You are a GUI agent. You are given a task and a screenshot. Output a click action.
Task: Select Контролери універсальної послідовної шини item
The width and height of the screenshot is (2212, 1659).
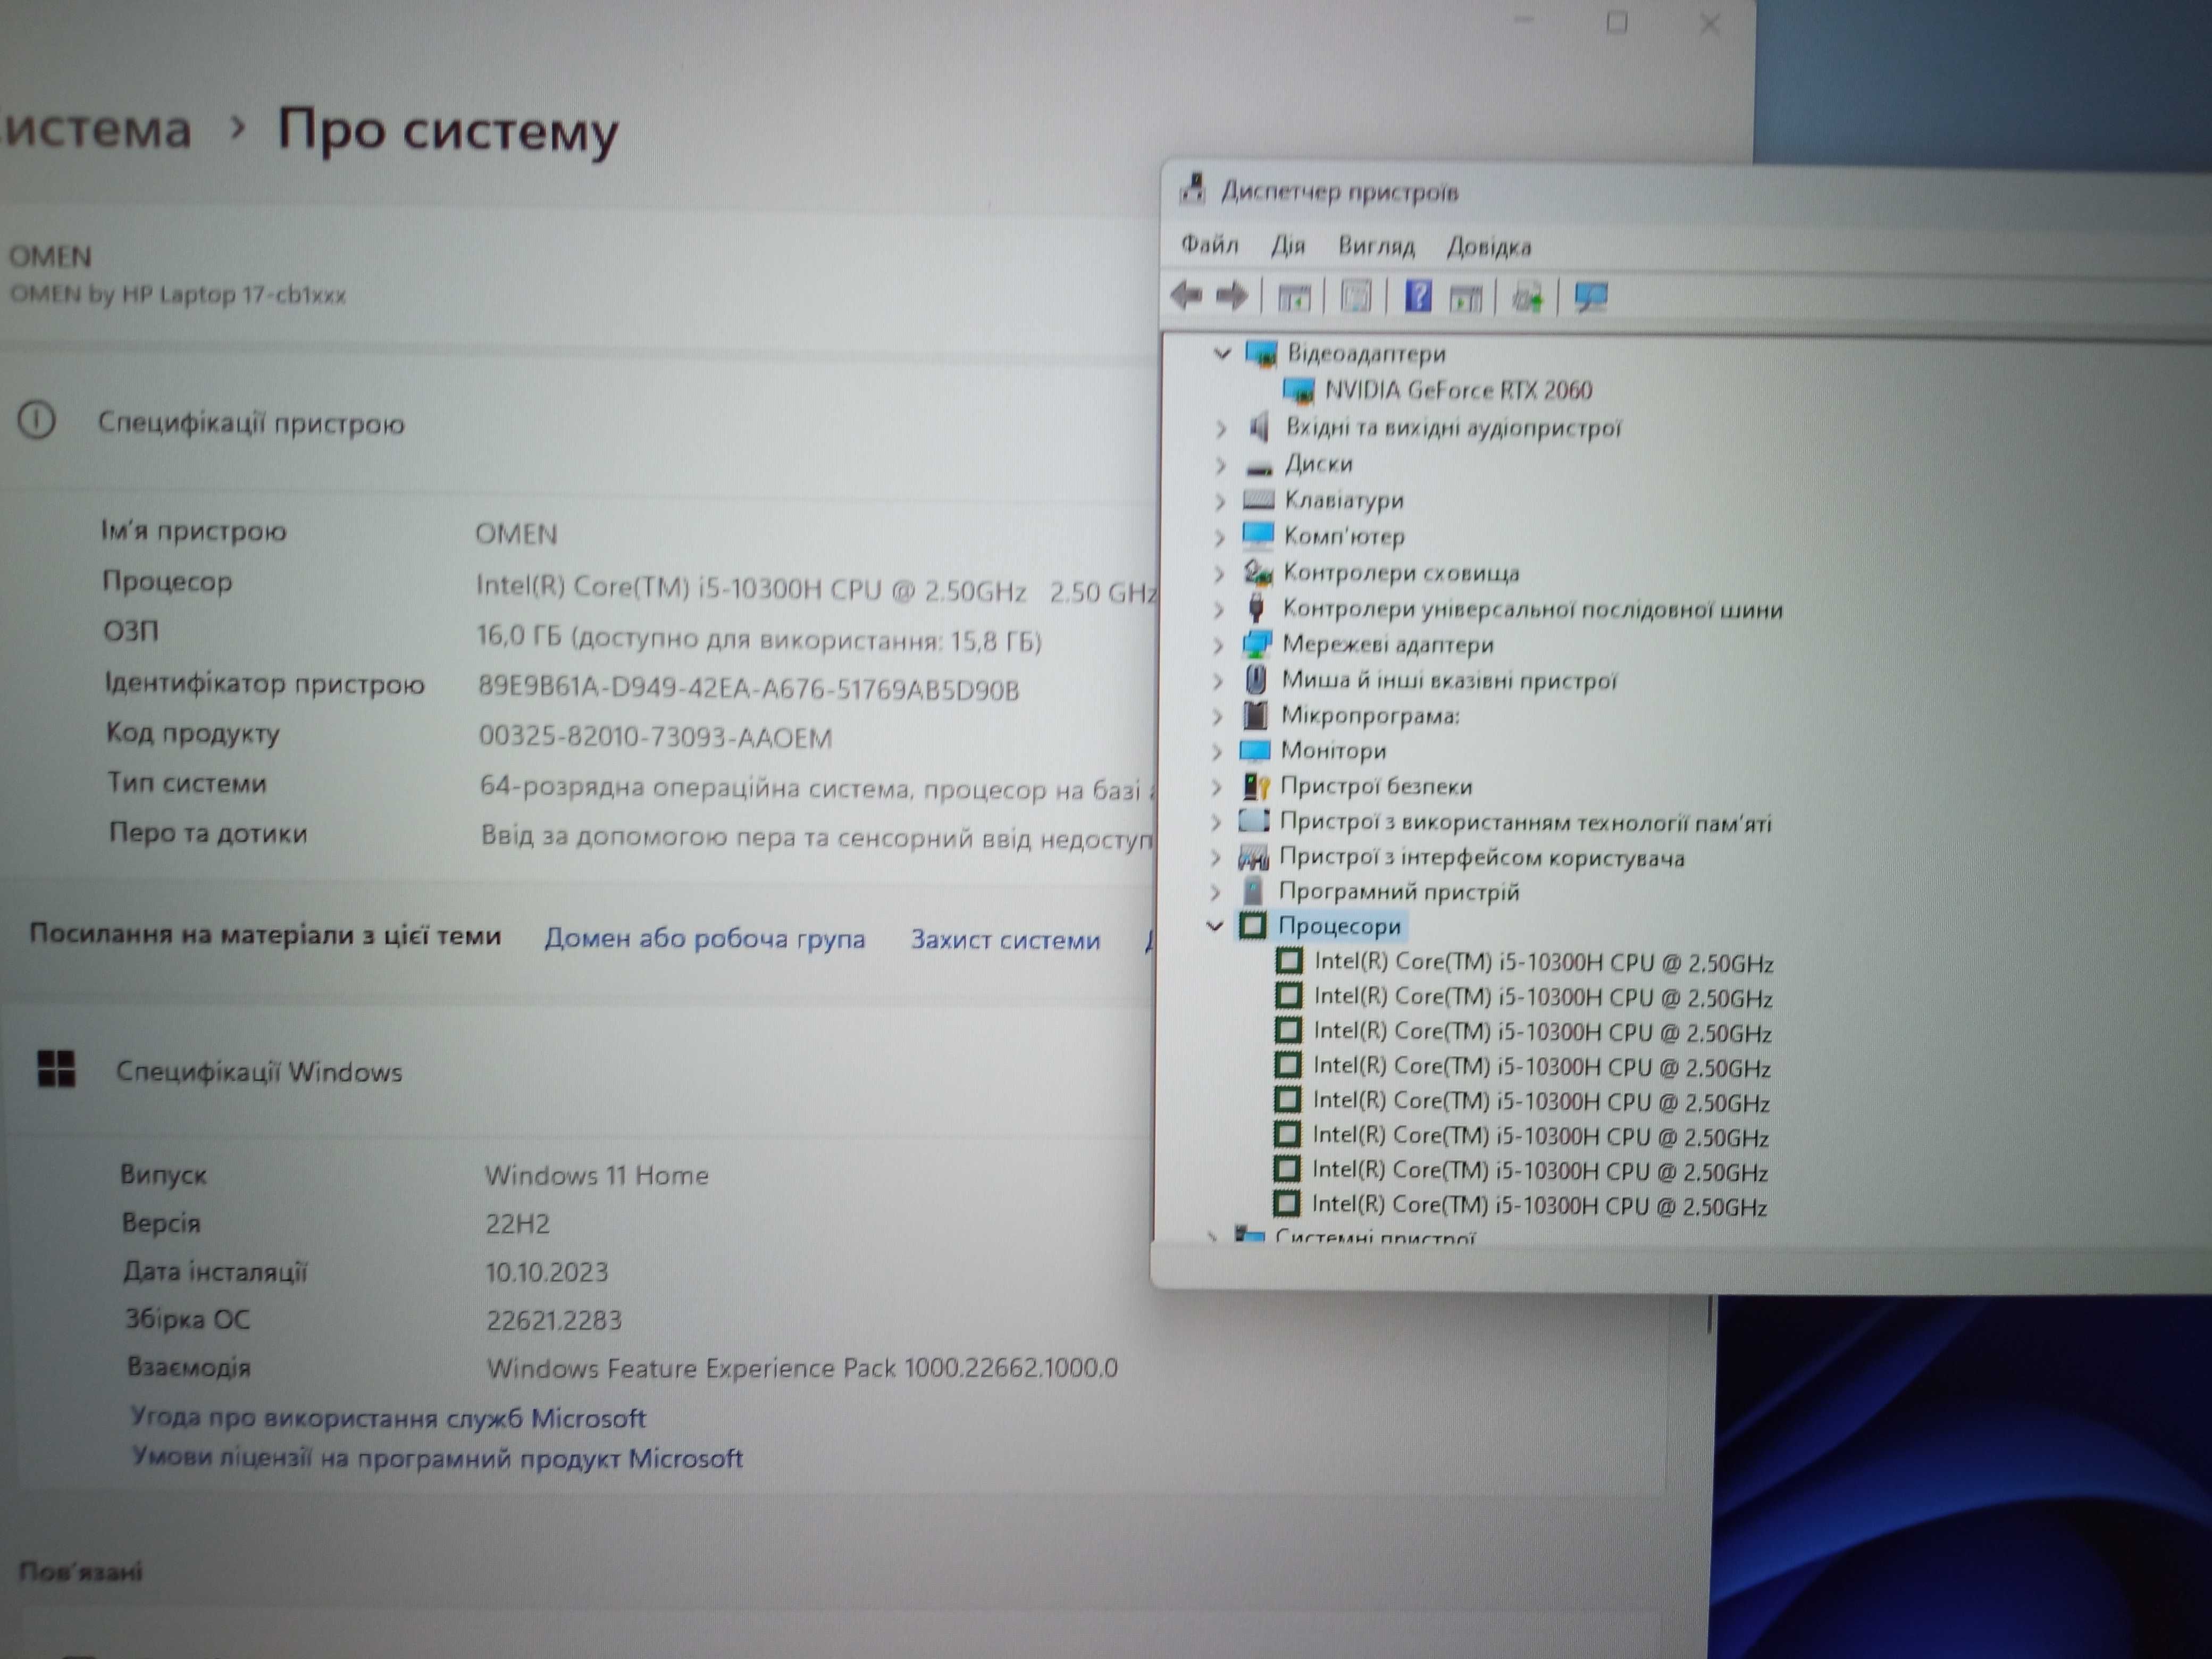click(x=1532, y=608)
